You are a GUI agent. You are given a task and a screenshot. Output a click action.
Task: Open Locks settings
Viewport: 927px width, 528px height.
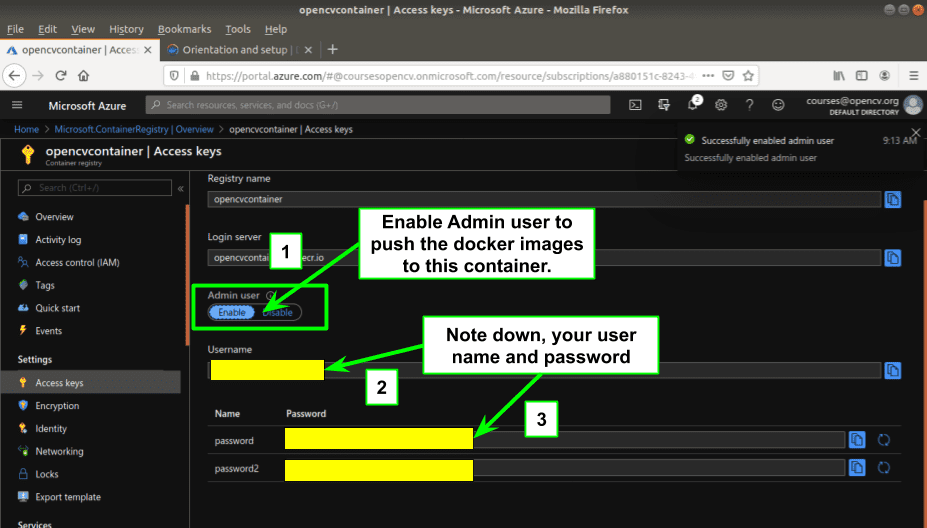click(x=46, y=474)
